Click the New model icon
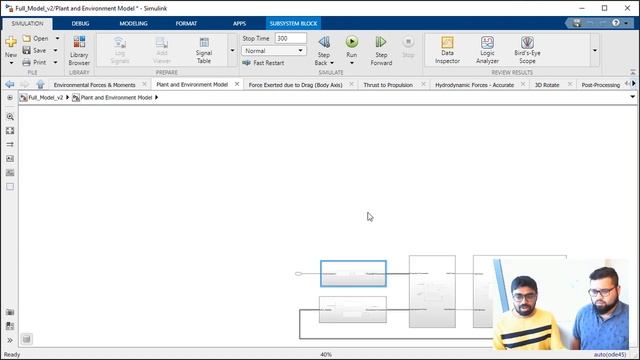The image size is (640, 360). click(x=11, y=42)
